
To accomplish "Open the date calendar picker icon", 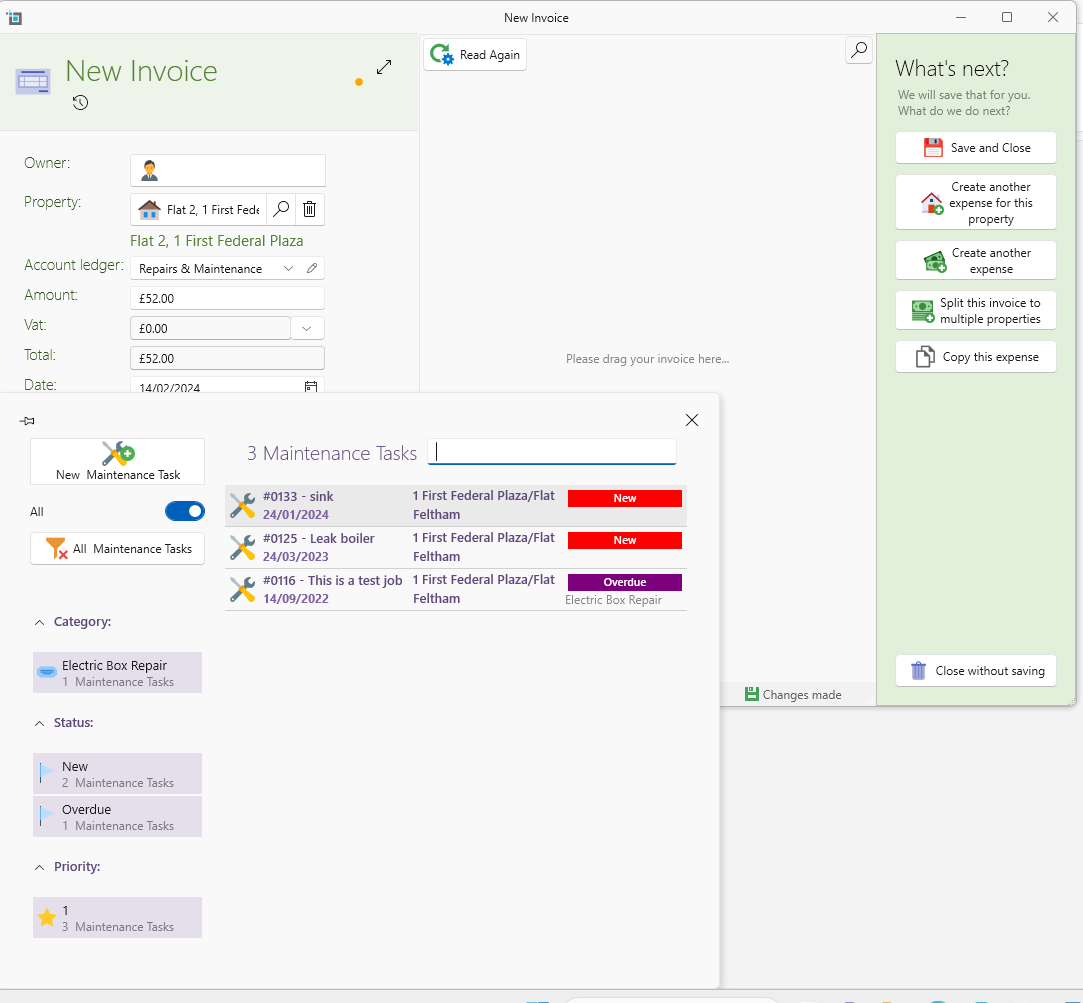I will [x=311, y=387].
